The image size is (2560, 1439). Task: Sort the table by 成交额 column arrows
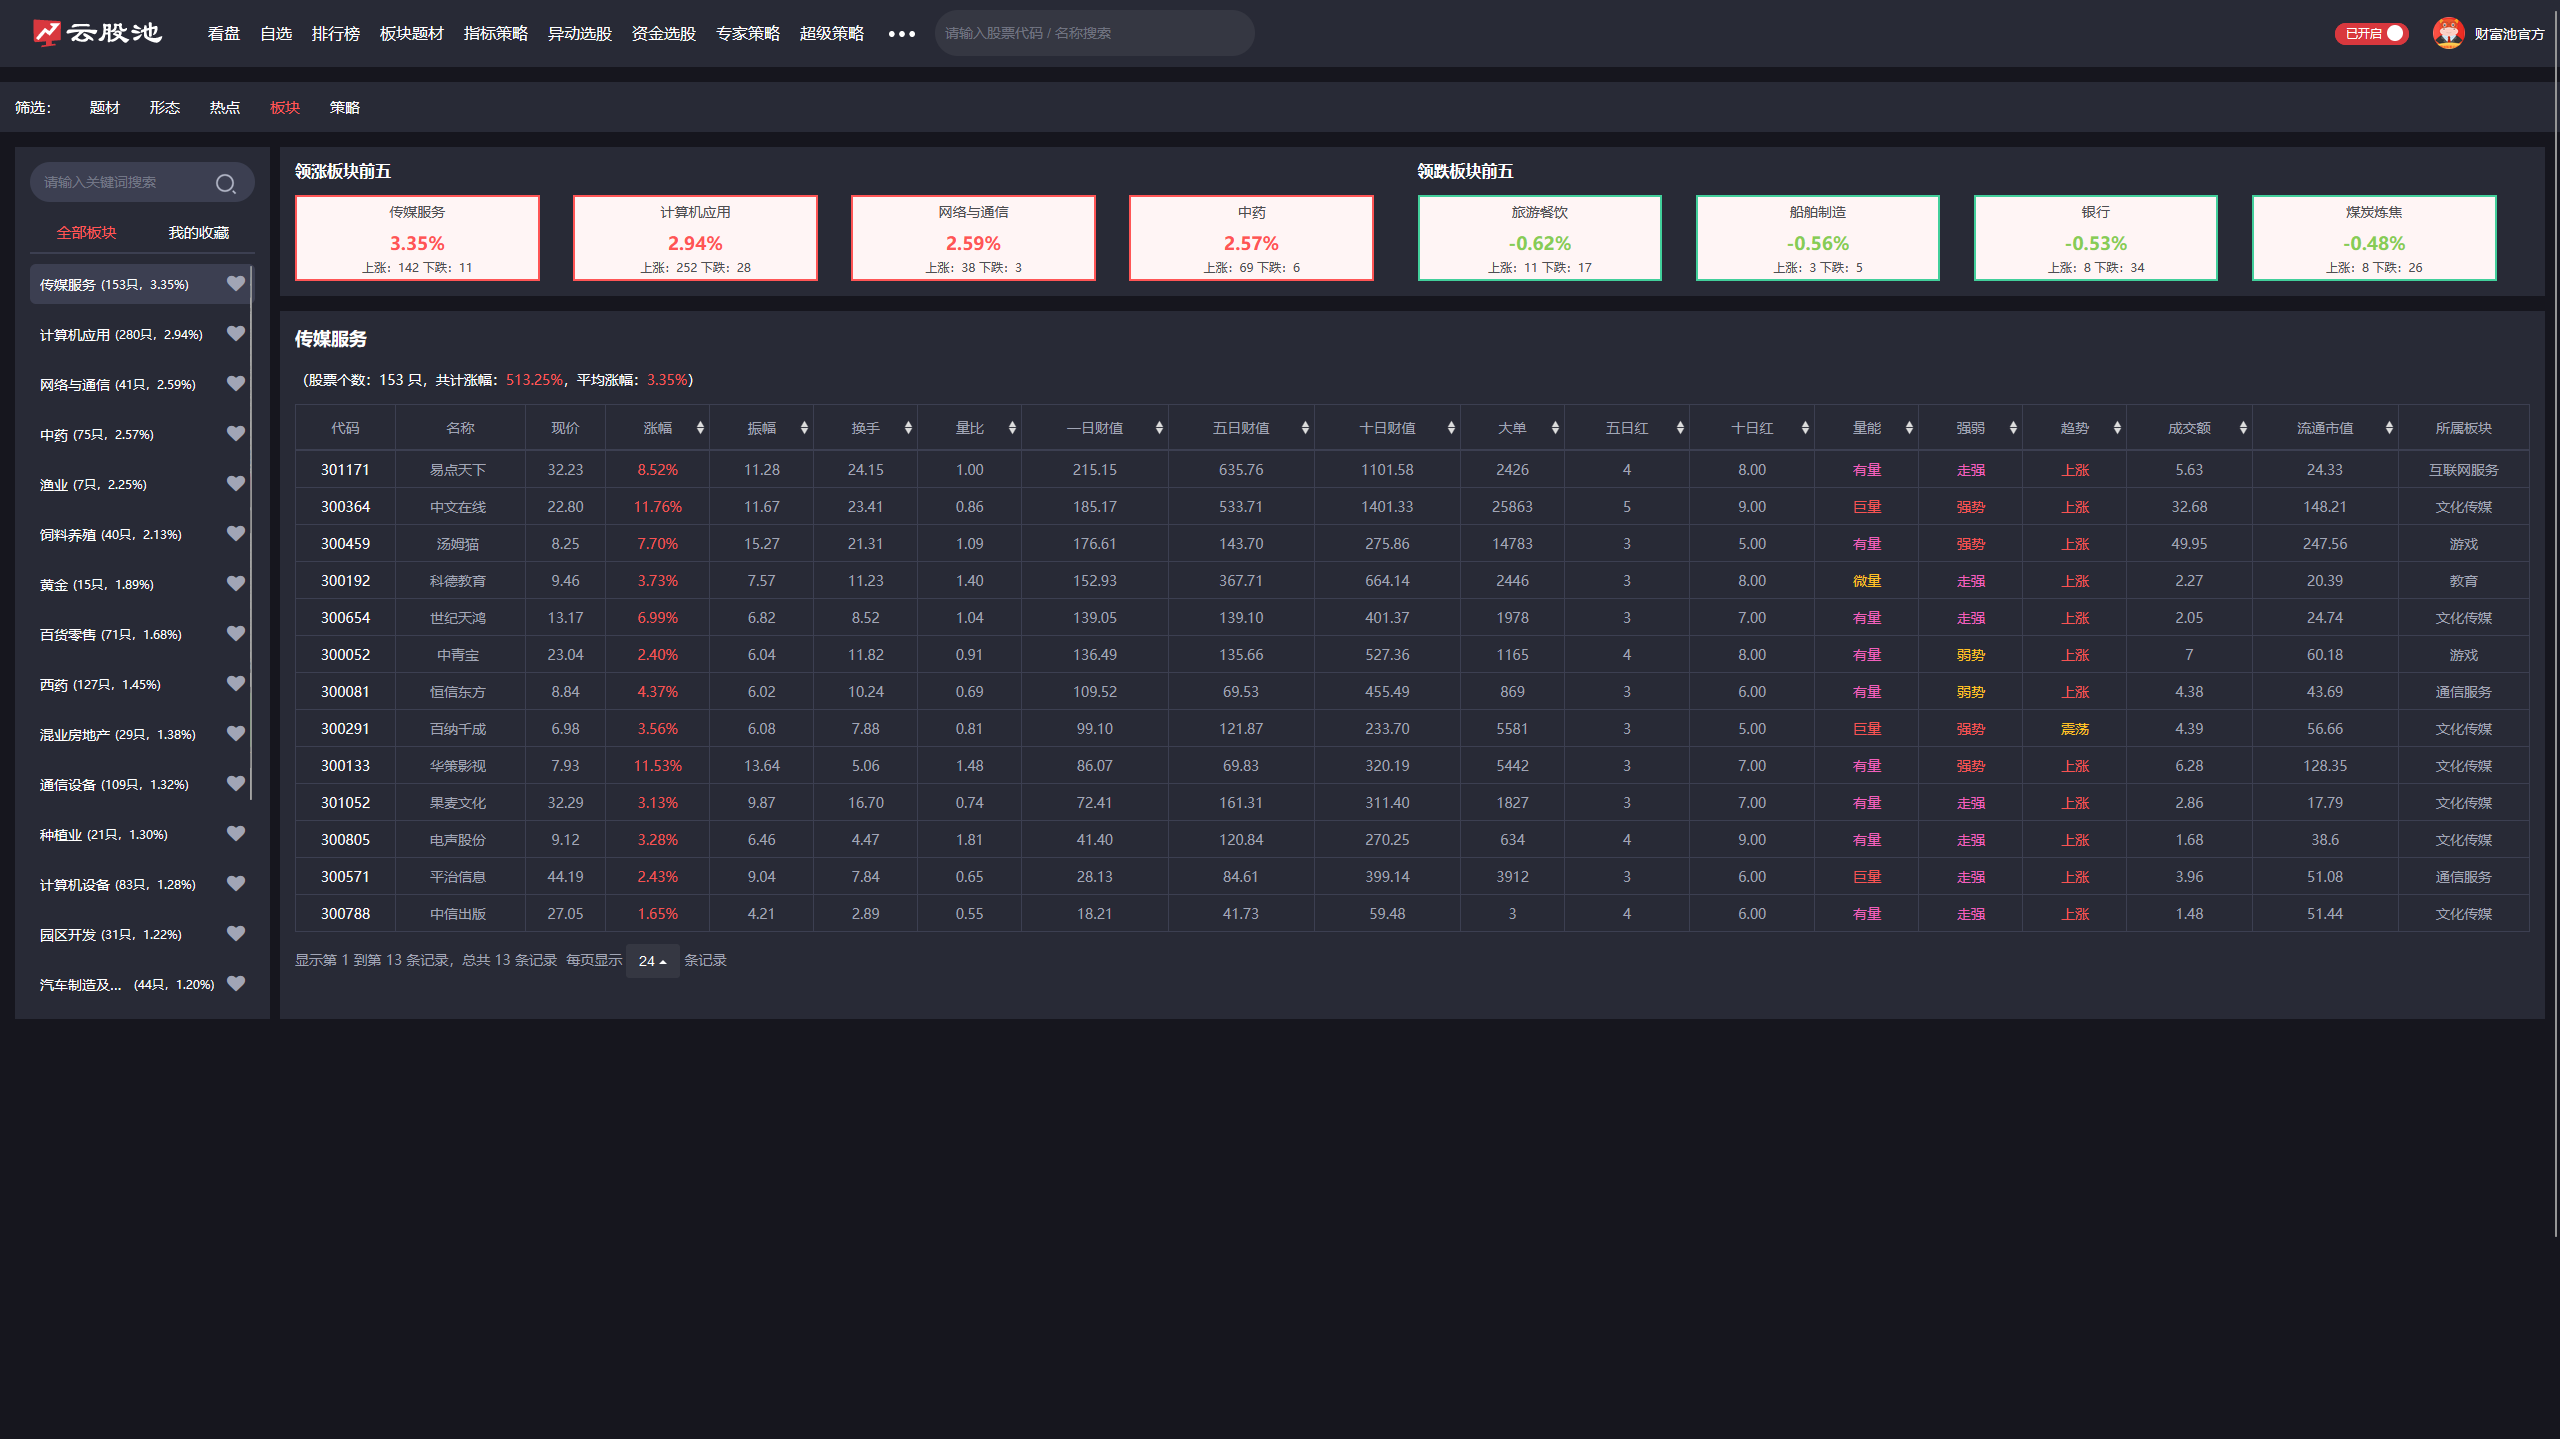click(2243, 428)
